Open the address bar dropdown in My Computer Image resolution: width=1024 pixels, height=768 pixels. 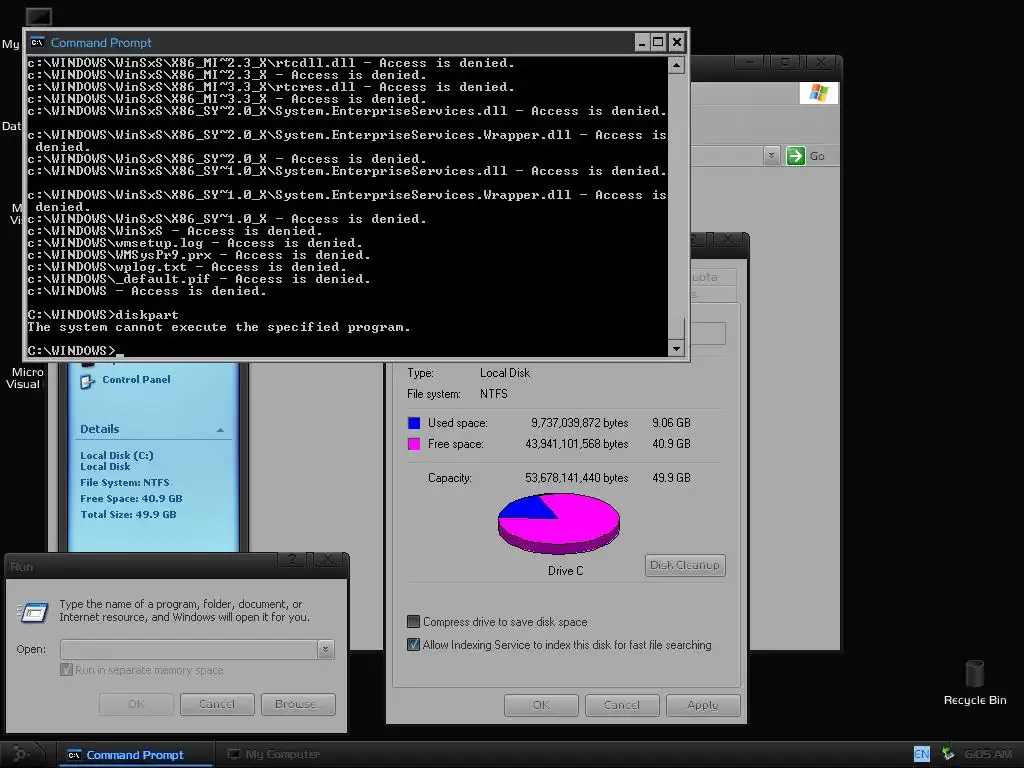pyautogui.click(x=771, y=156)
